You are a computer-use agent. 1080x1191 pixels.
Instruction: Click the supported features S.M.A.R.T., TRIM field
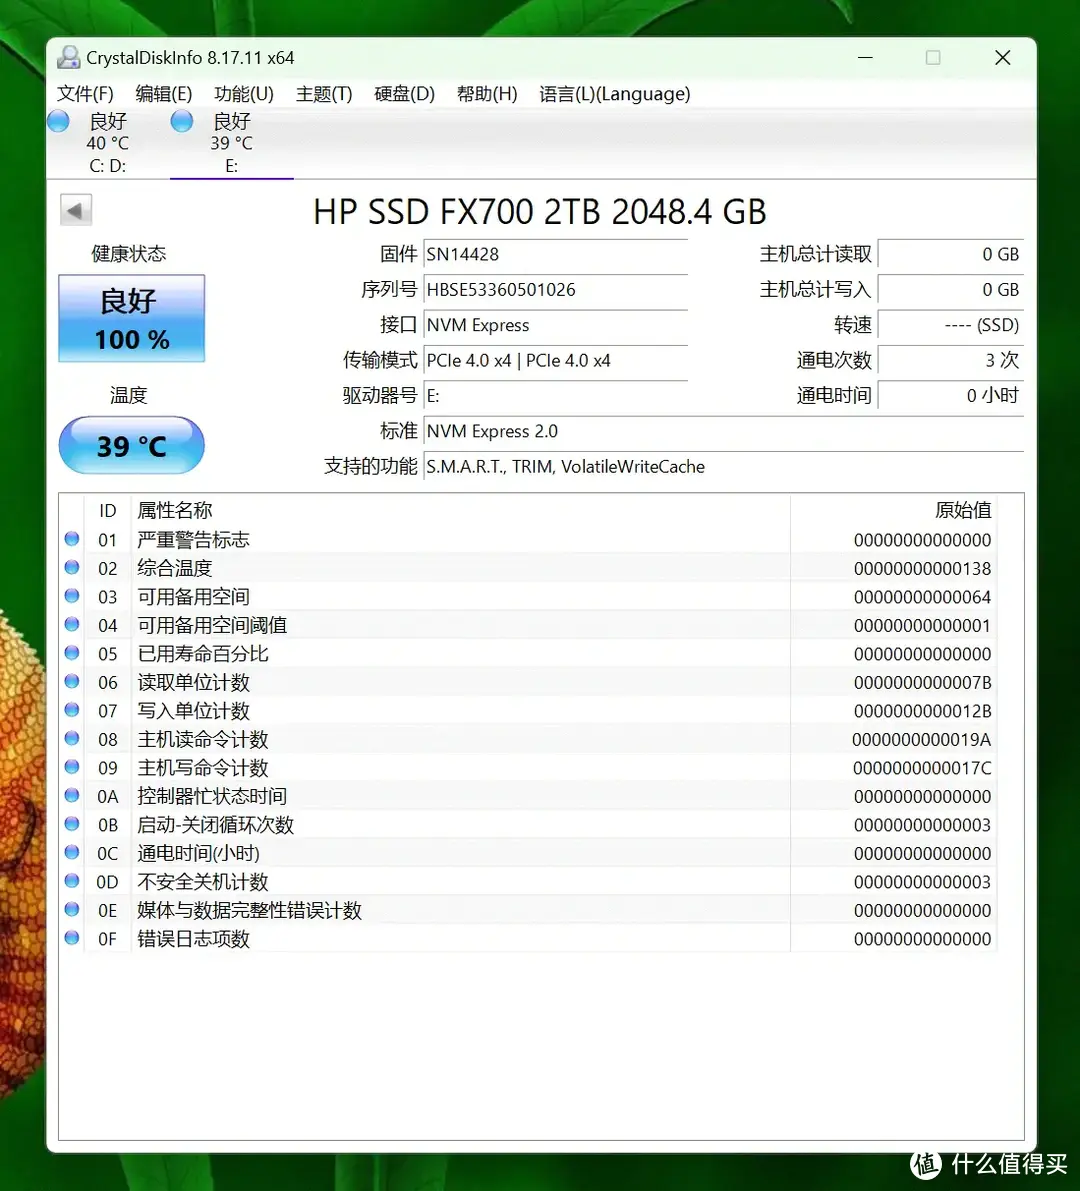coord(723,467)
